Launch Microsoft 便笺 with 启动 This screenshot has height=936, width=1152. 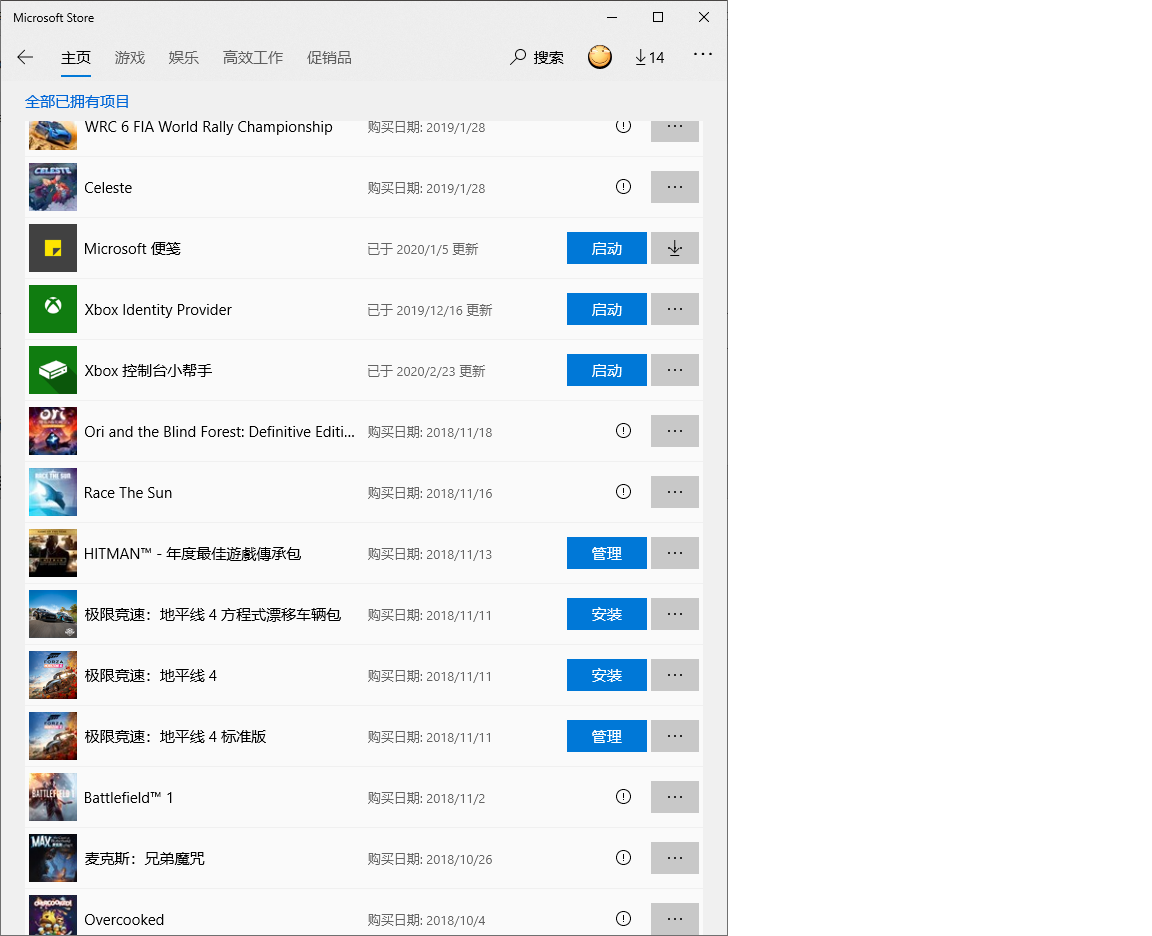(x=607, y=248)
